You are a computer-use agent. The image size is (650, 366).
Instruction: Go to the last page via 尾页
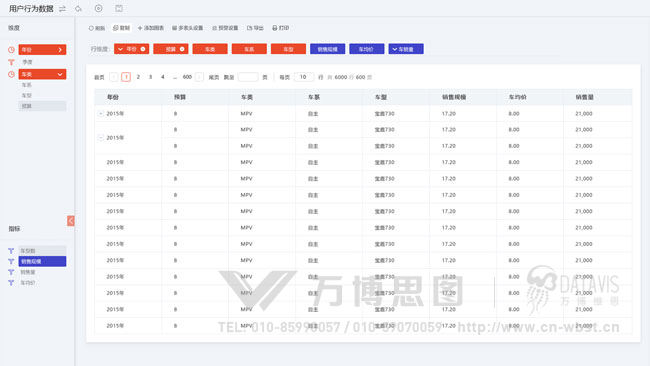tap(213, 78)
